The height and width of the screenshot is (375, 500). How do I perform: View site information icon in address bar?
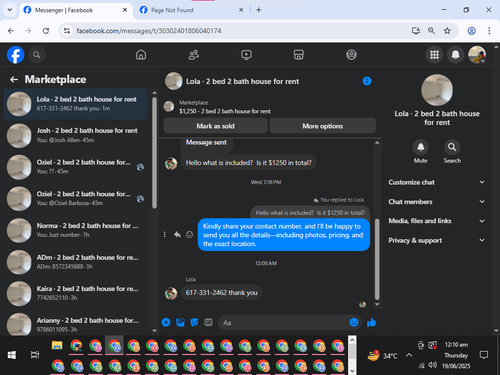(x=67, y=31)
